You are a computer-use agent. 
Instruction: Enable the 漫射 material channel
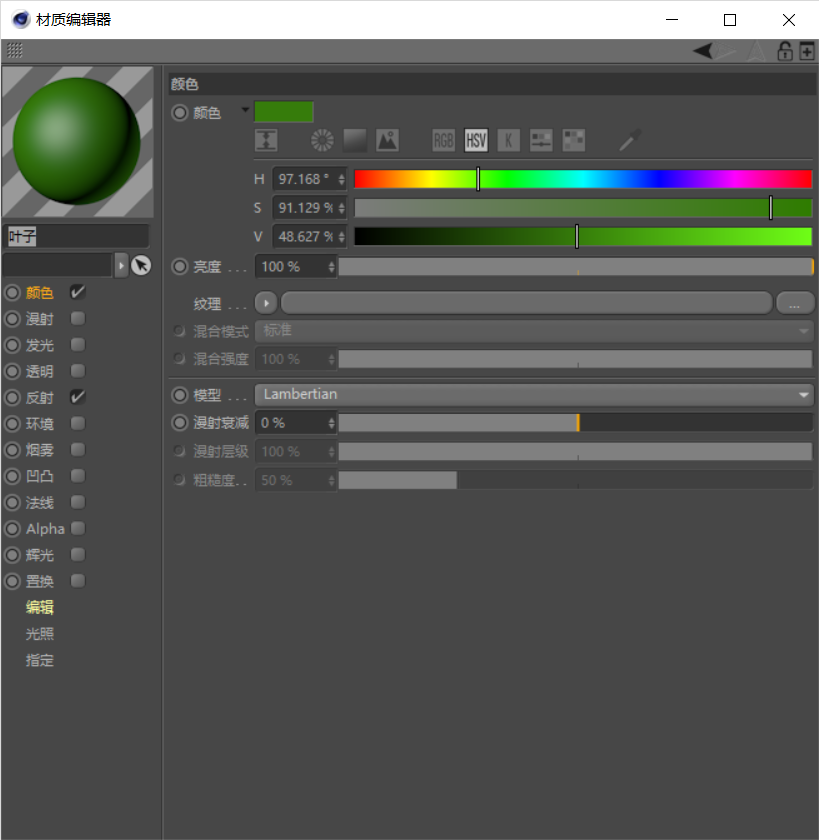click(x=77, y=318)
